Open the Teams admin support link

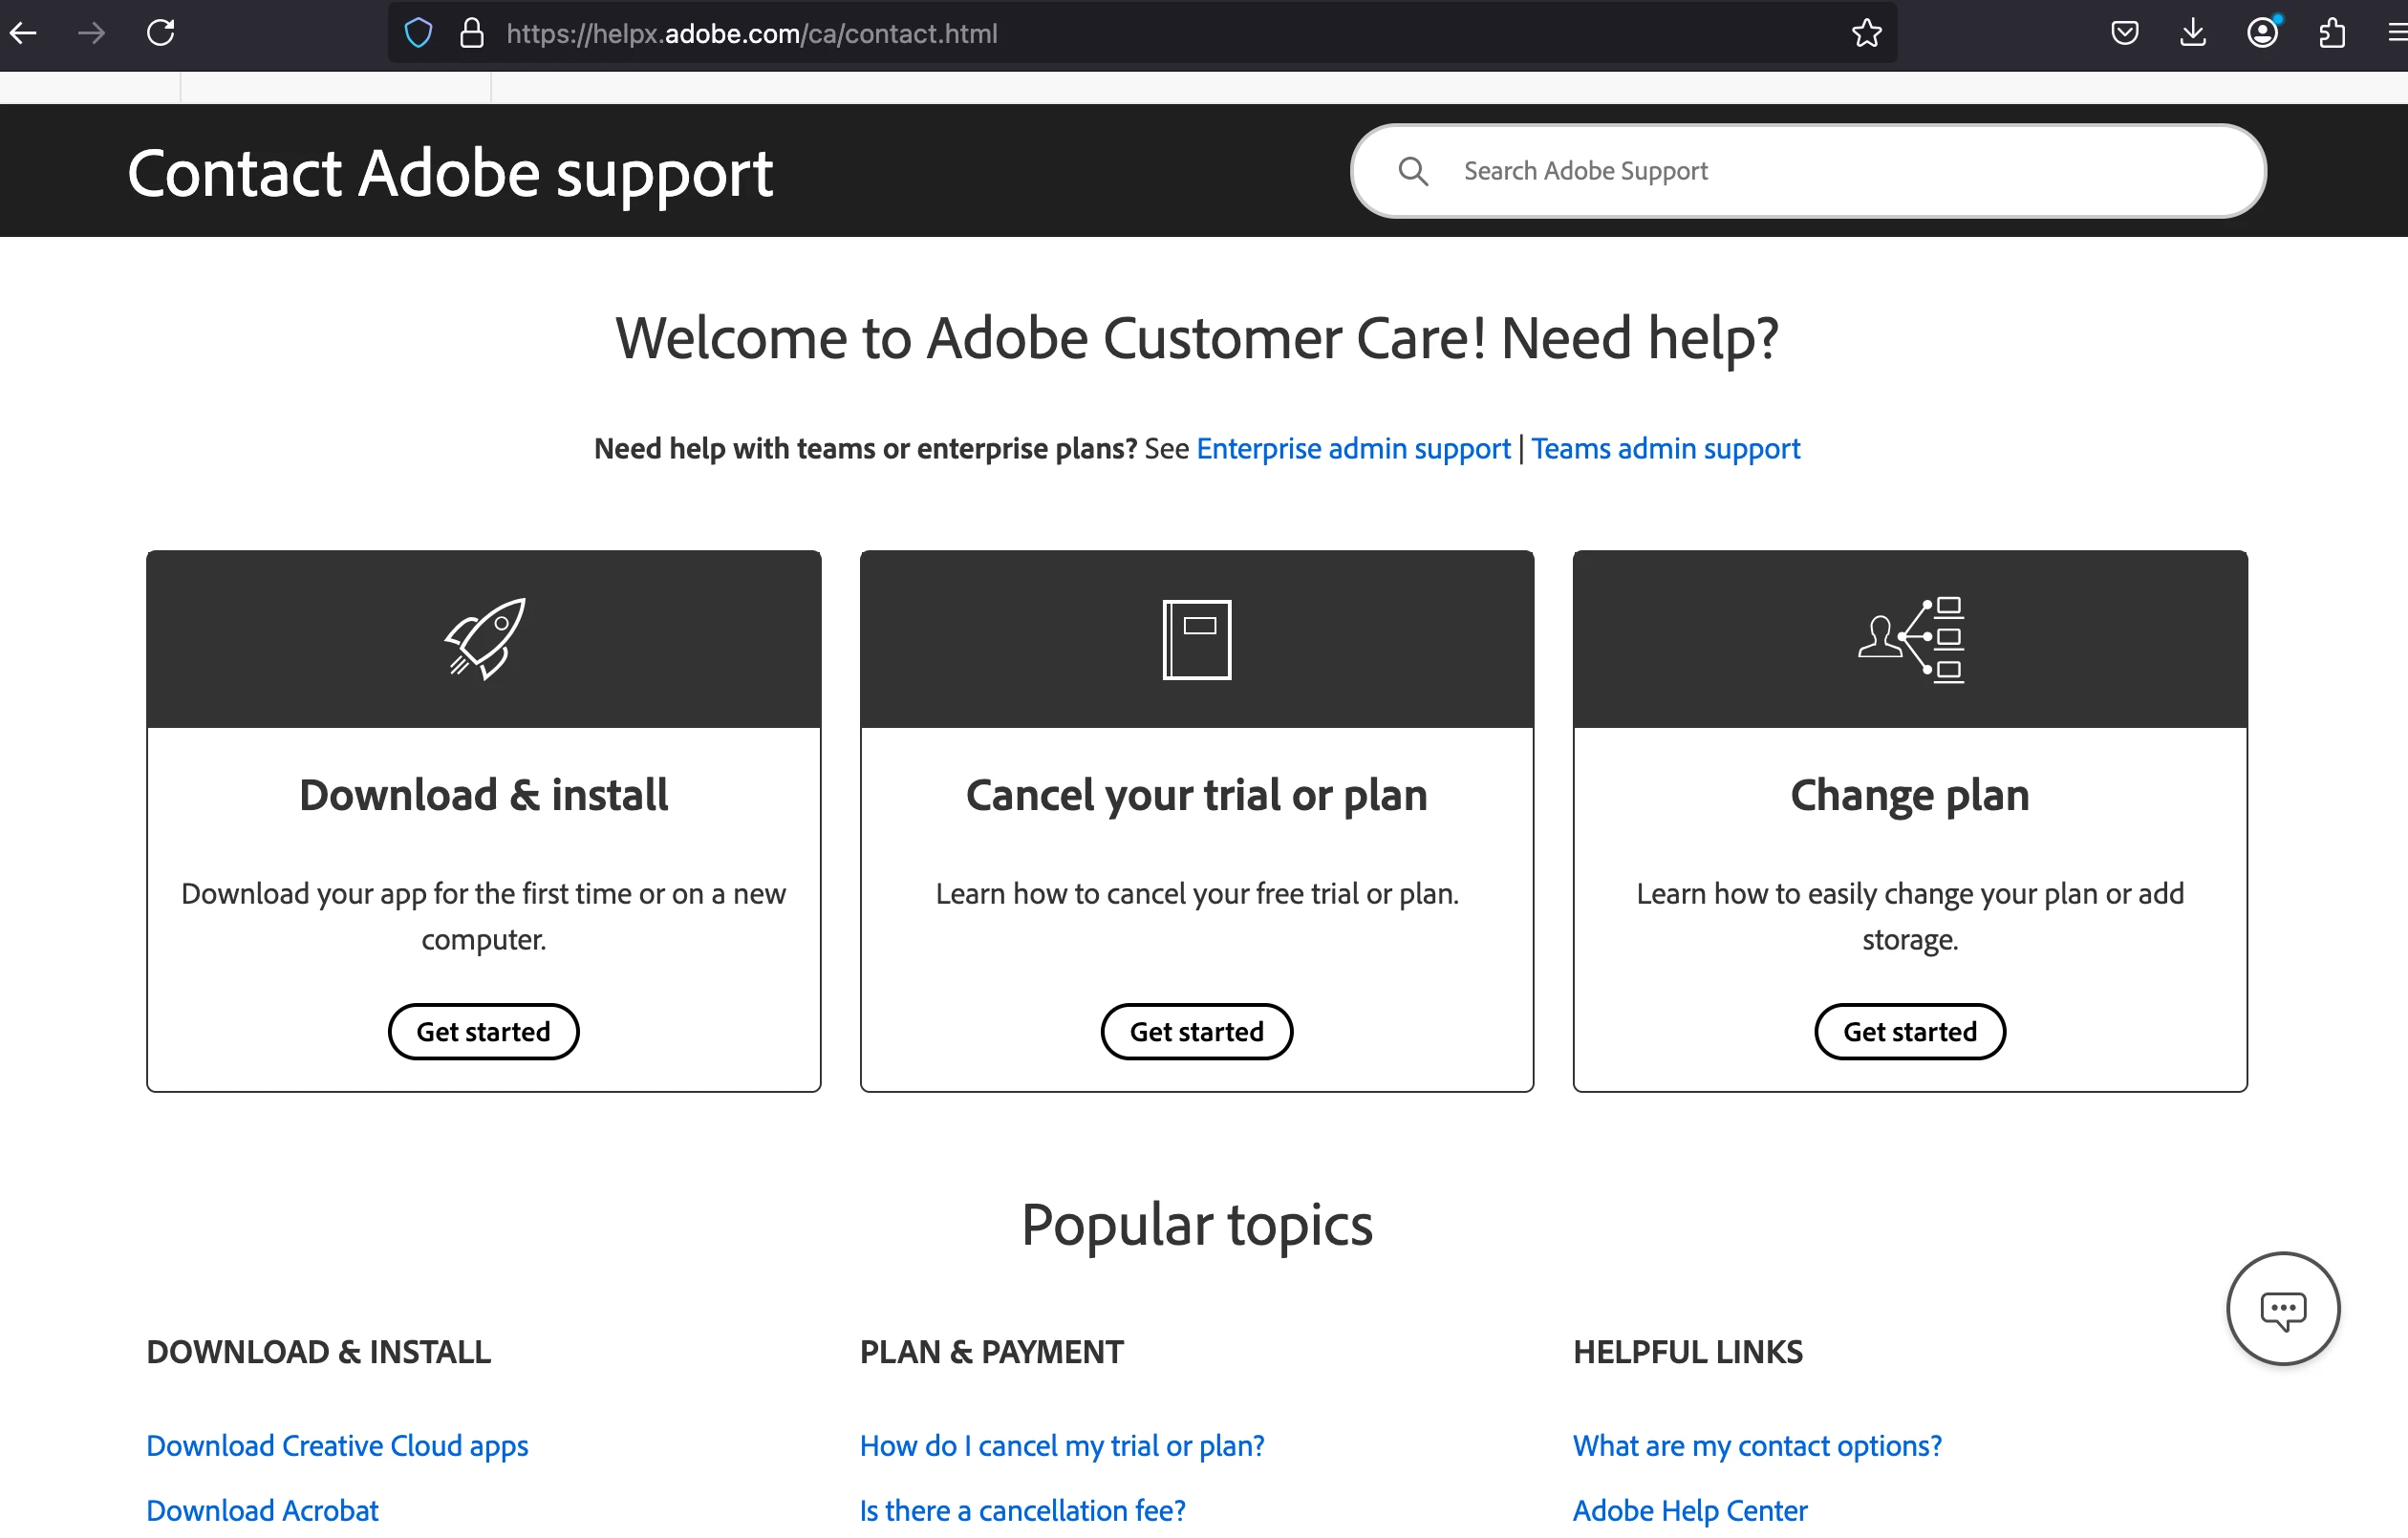(1665, 448)
